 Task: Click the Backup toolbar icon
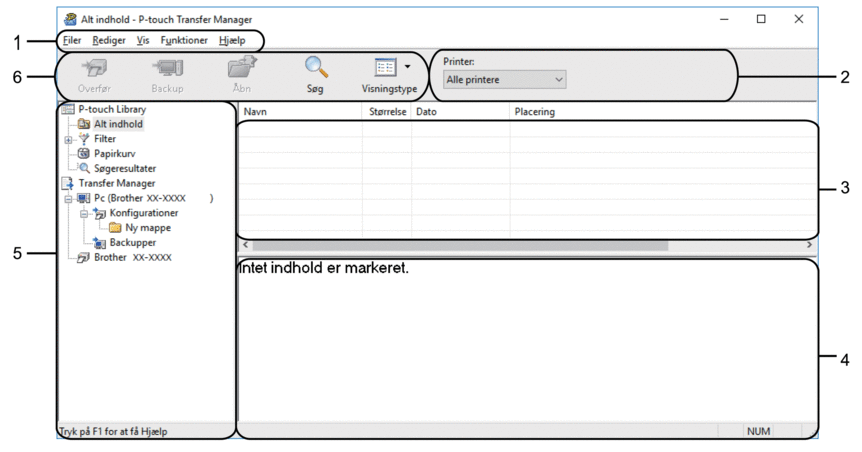tap(168, 68)
